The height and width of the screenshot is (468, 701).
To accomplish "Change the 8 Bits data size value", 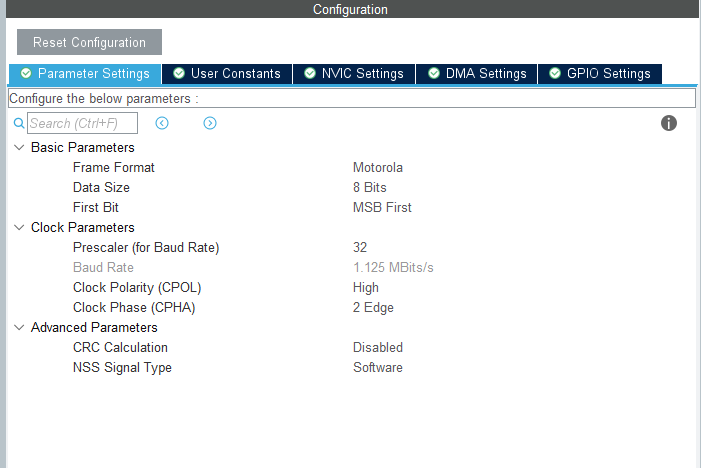I will pyautogui.click(x=370, y=187).
